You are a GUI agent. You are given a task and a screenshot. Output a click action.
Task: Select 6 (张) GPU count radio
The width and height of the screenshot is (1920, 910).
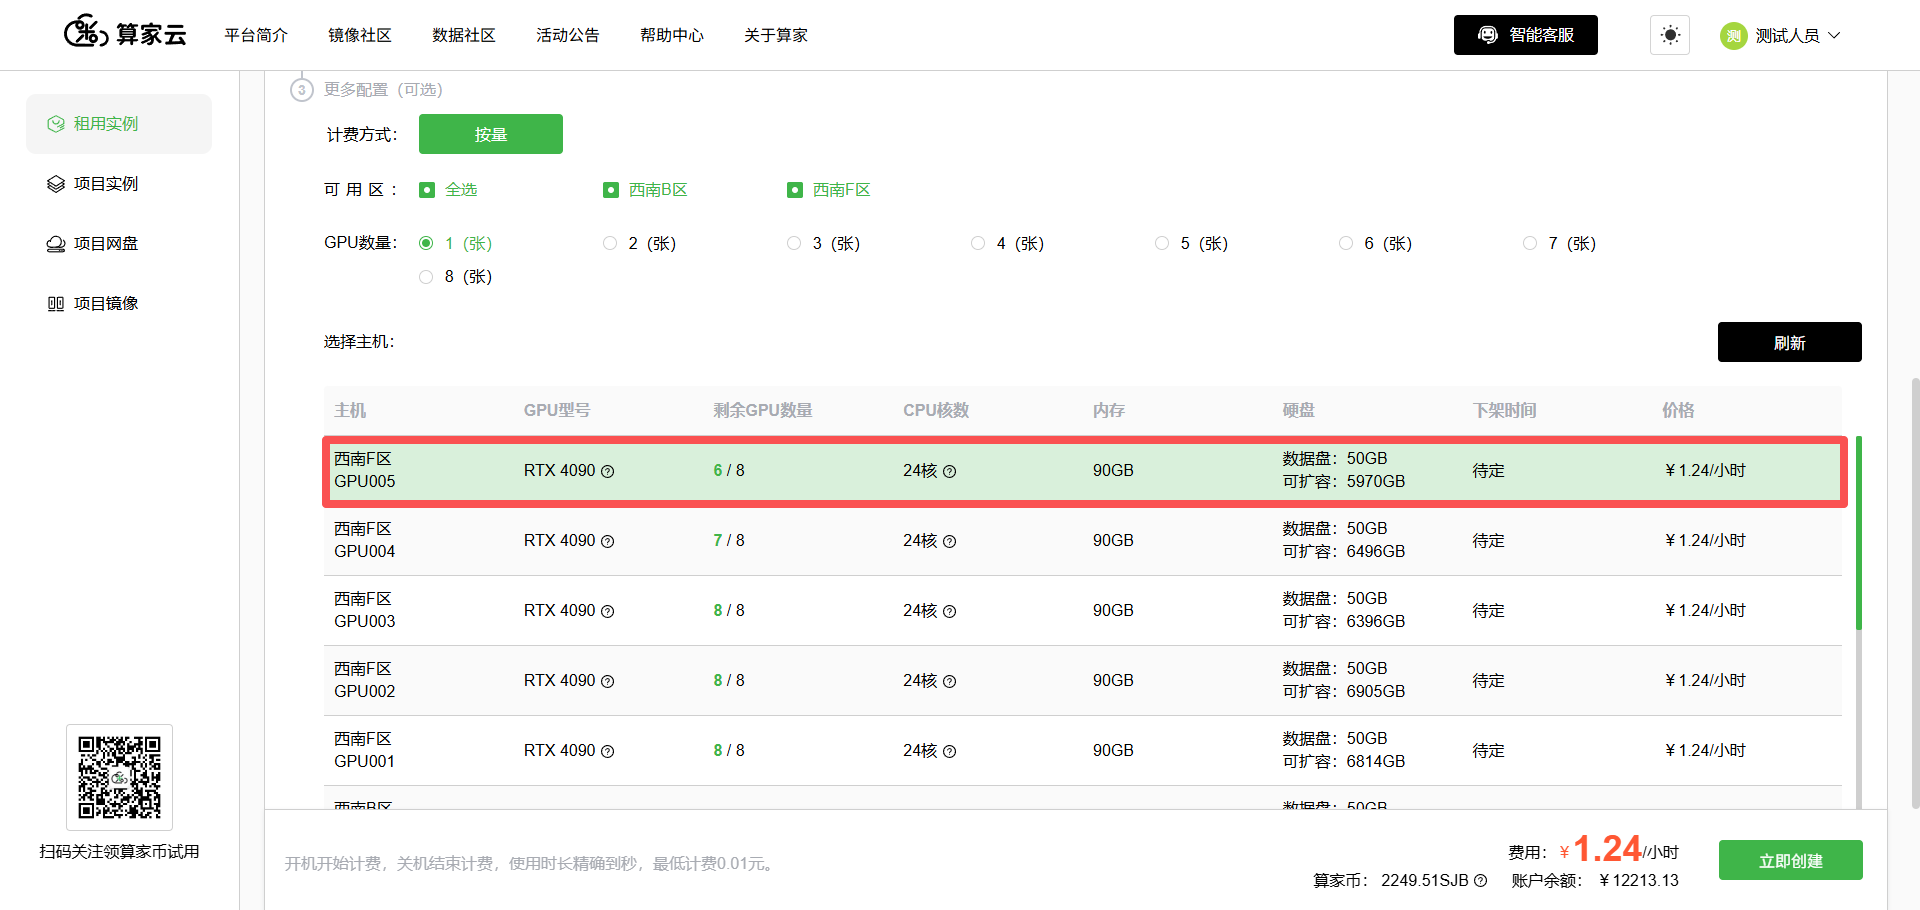(1346, 243)
